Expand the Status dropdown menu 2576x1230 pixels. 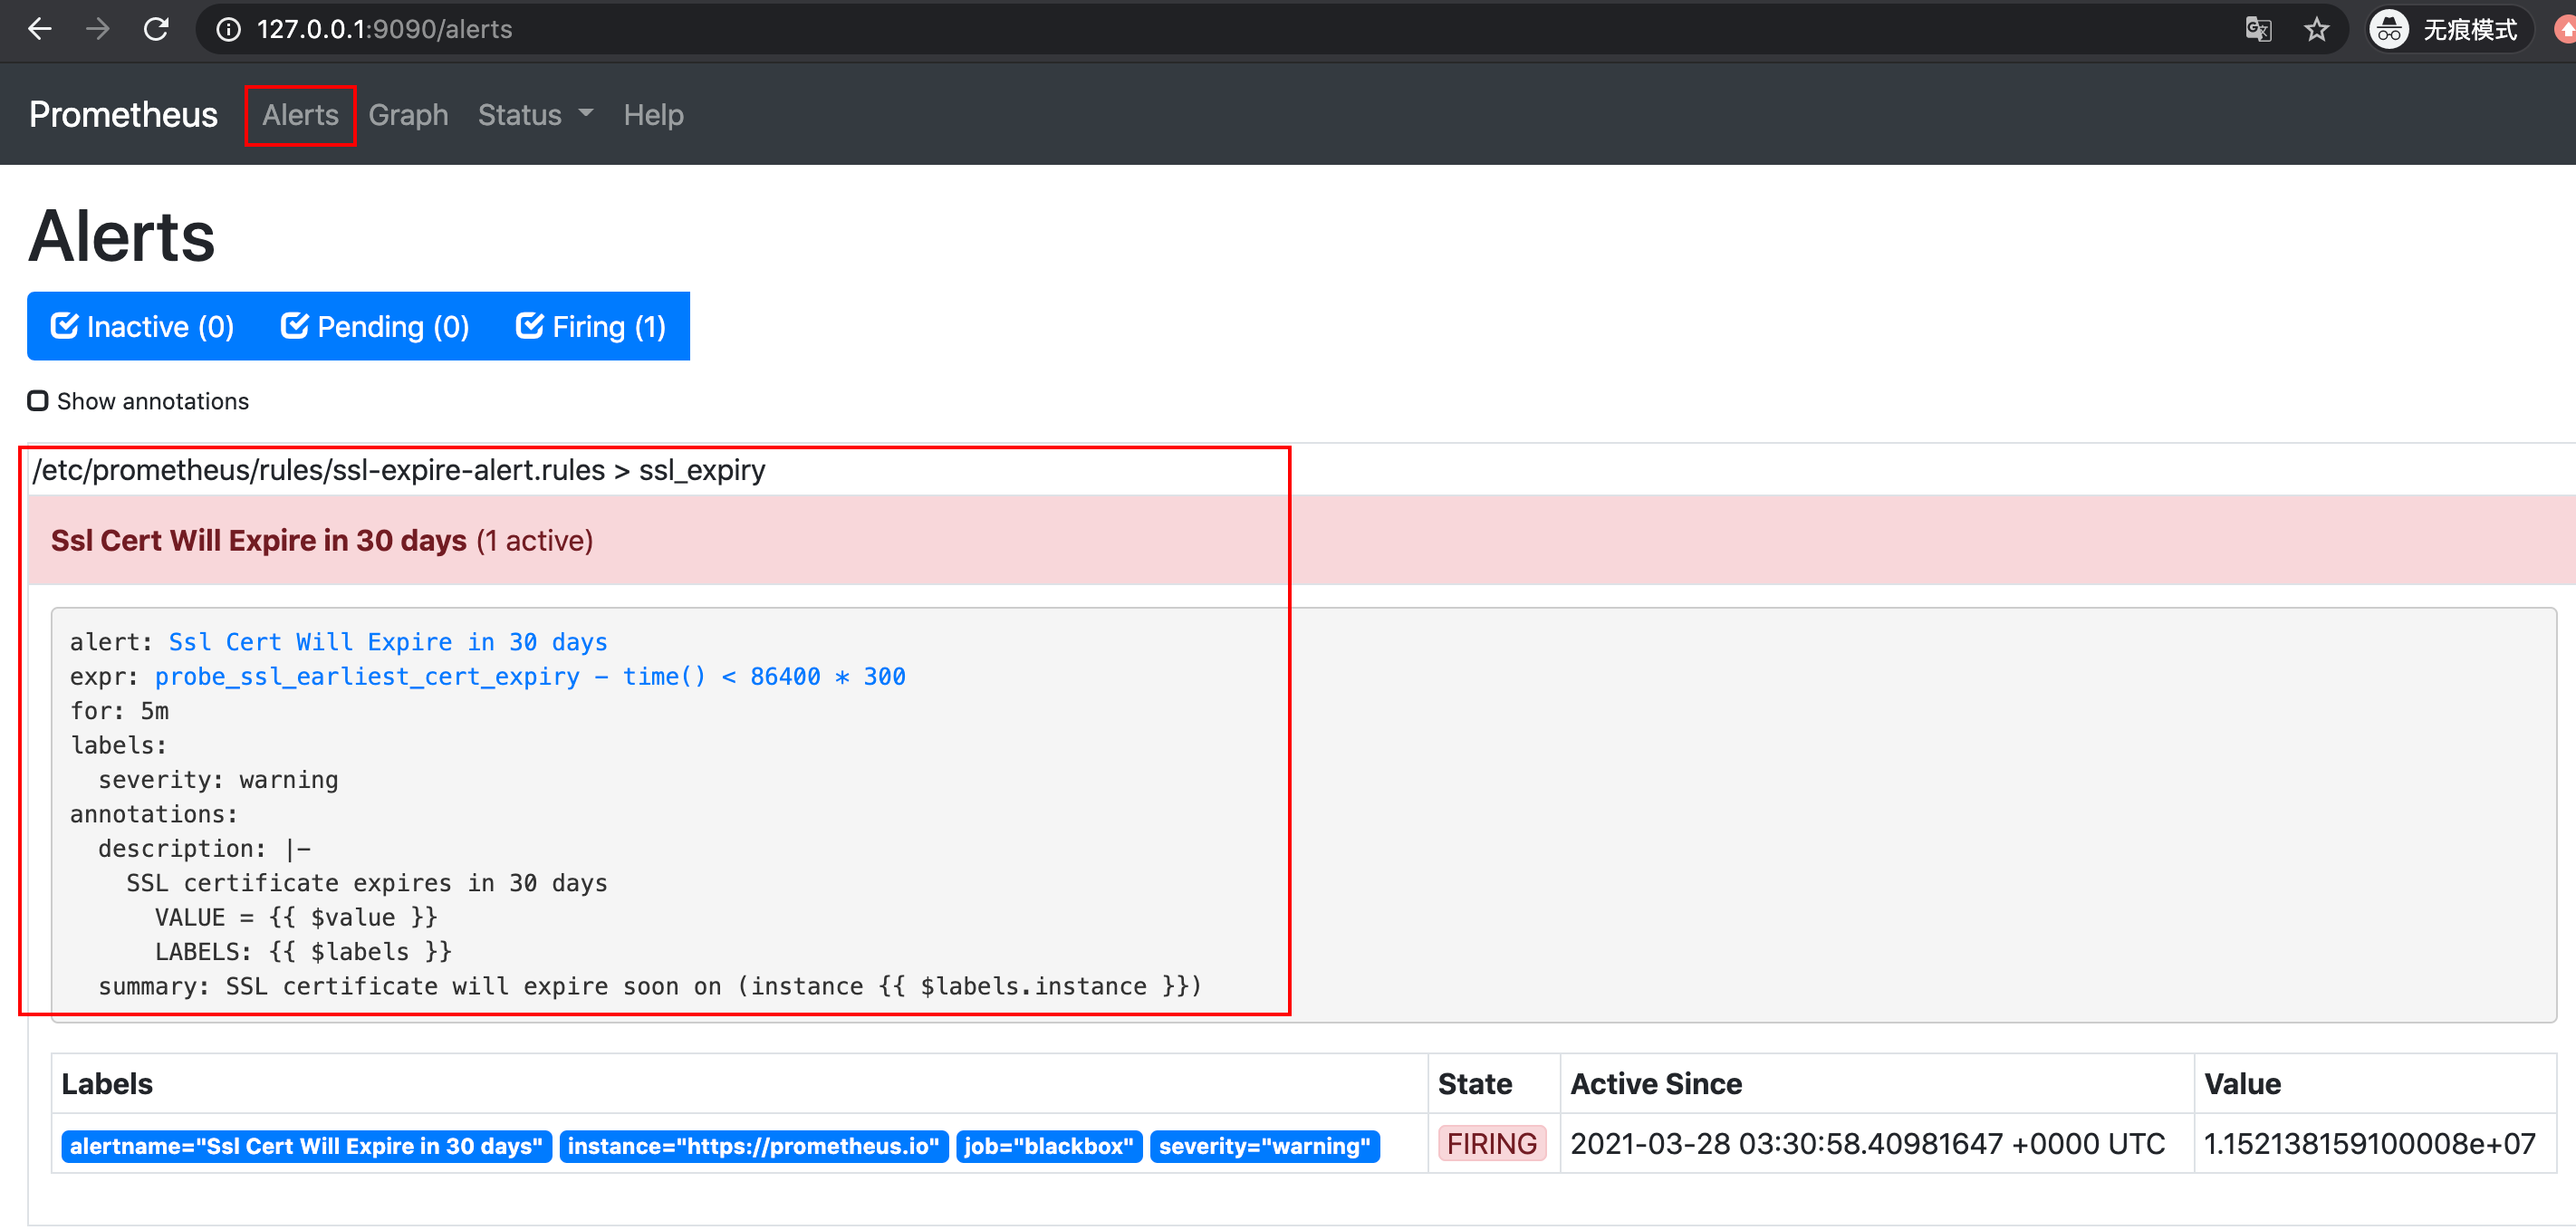tap(535, 115)
